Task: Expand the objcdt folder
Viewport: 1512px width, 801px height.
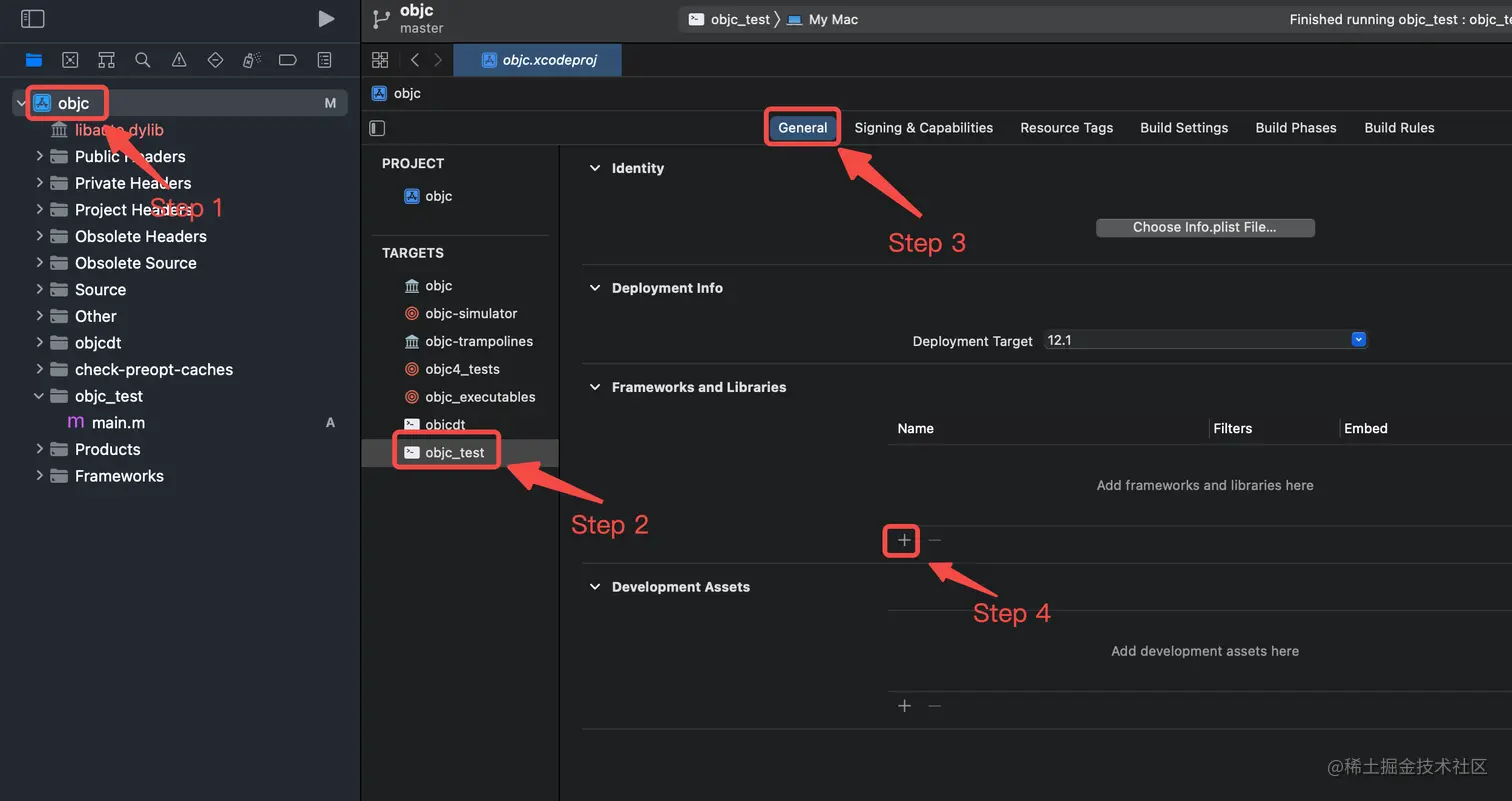Action: pos(39,342)
